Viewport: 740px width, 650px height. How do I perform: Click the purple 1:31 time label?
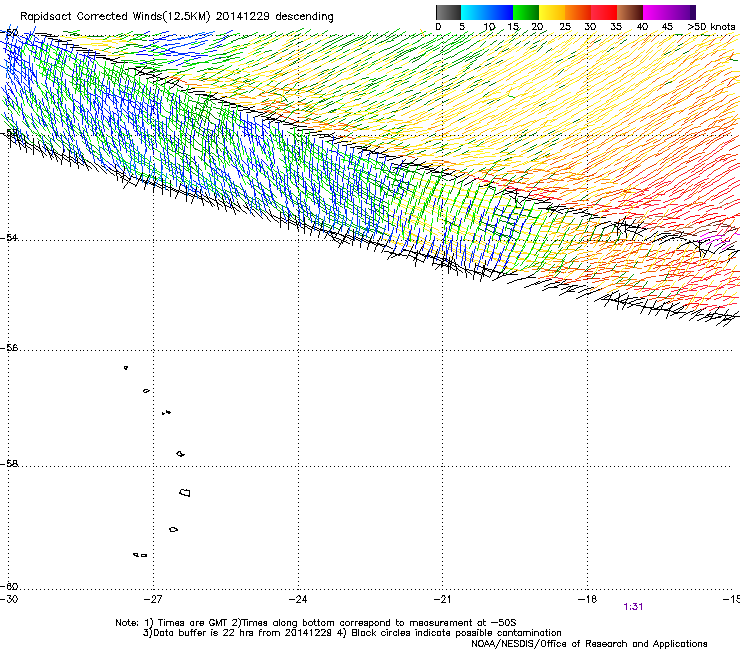coord(633,607)
